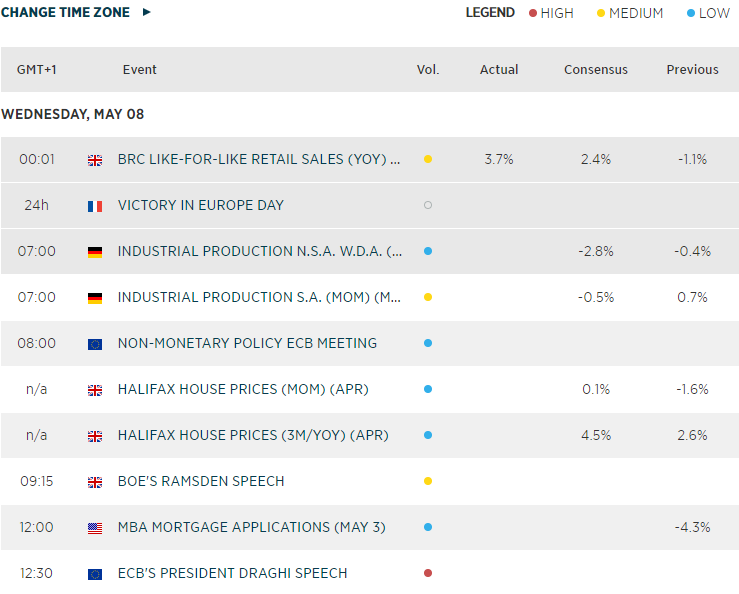
Task: Expand Halifax House Prices (3M/YoY) row
Action: tap(253, 436)
